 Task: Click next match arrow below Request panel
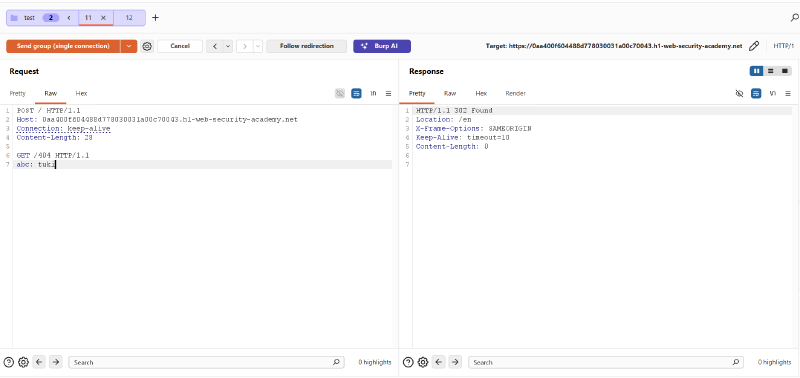pyautogui.click(x=56, y=363)
